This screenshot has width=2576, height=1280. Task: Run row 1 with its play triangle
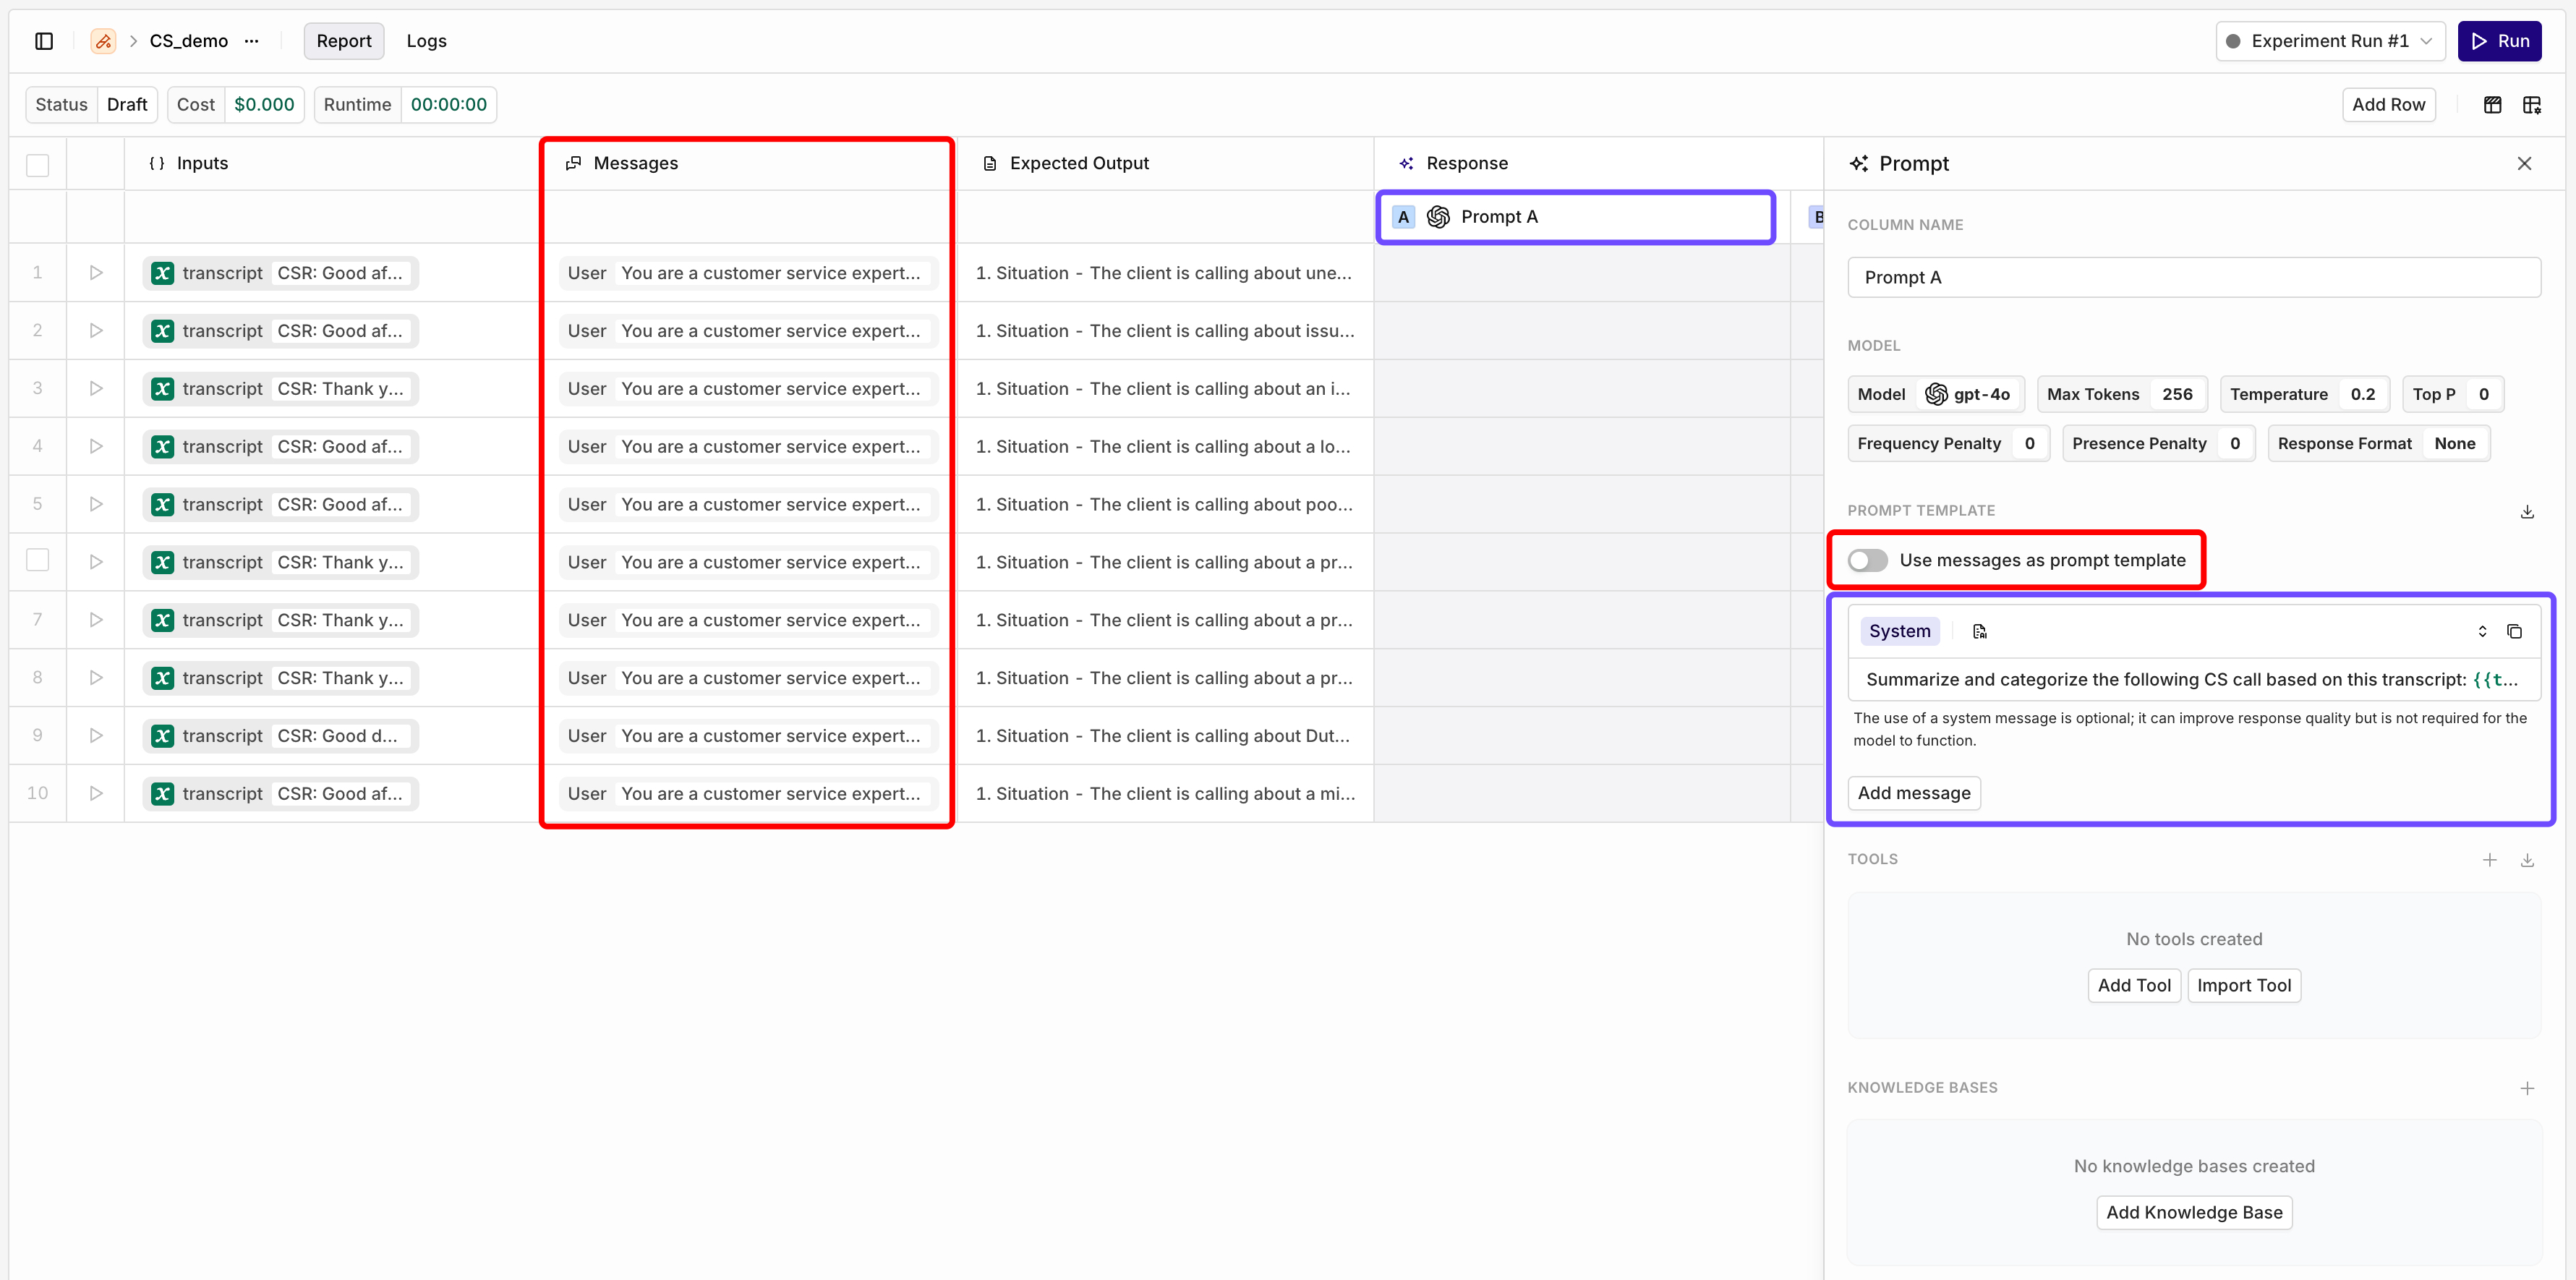point(96,273)
